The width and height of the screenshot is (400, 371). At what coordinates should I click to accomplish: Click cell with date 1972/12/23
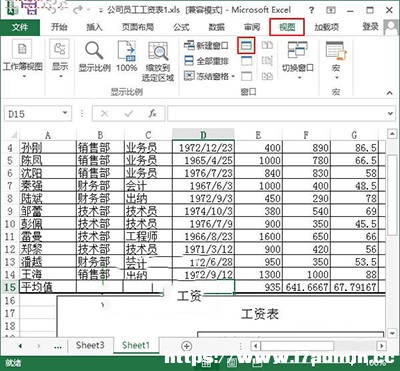coord(203,148)
